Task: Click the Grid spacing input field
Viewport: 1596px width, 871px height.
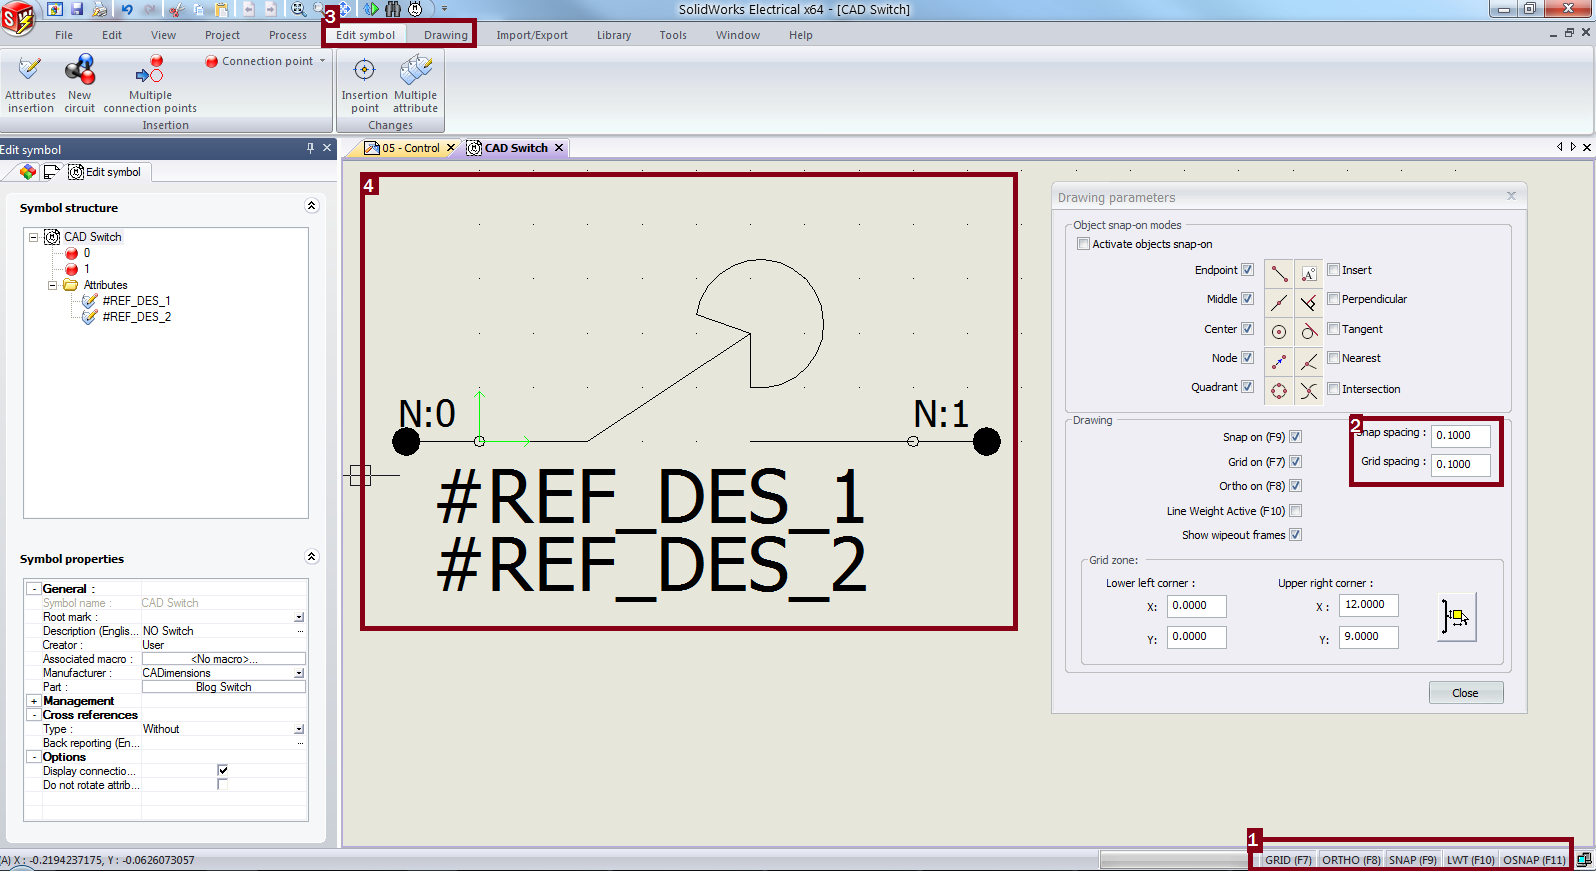Action: click(x=1460, y=464)
